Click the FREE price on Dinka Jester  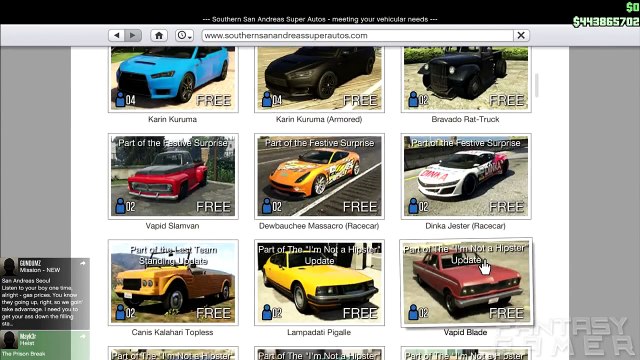(507, 207)
